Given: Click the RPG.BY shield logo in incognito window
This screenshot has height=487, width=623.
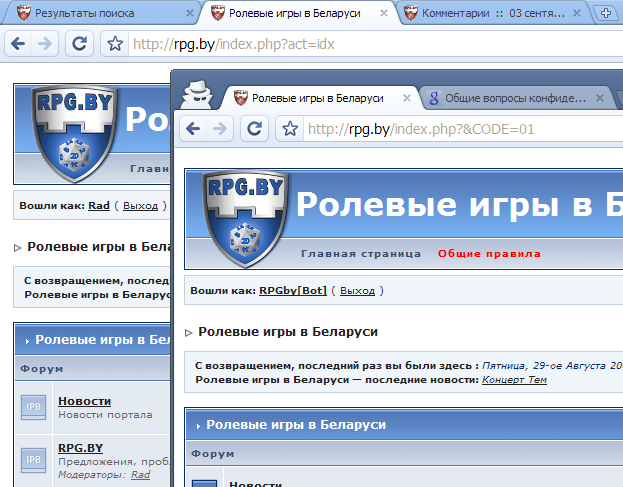Looking at the screenshot, I should pos(245,218).
